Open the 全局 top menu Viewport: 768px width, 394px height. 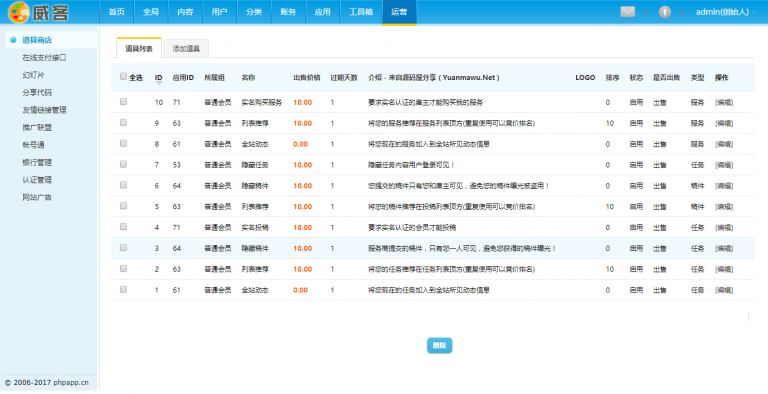pyautogui.click(x=151, y=12)
